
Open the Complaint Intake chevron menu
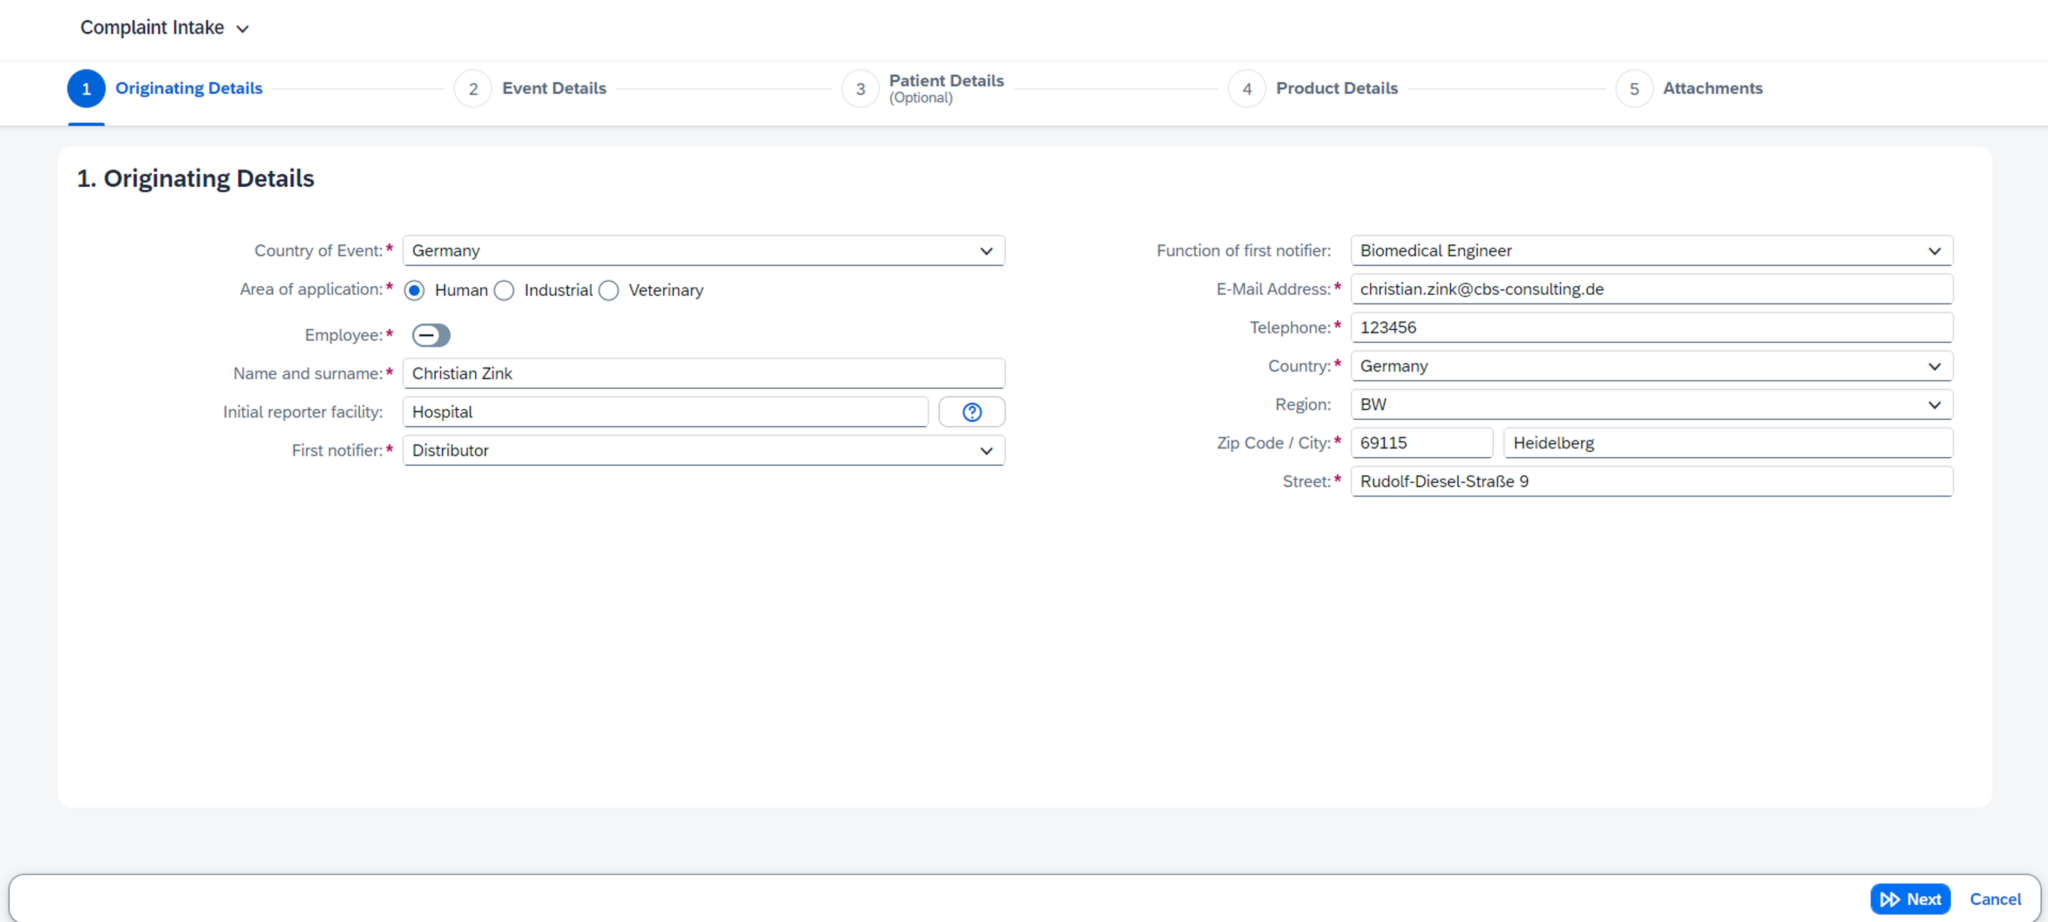pos(242,28)
